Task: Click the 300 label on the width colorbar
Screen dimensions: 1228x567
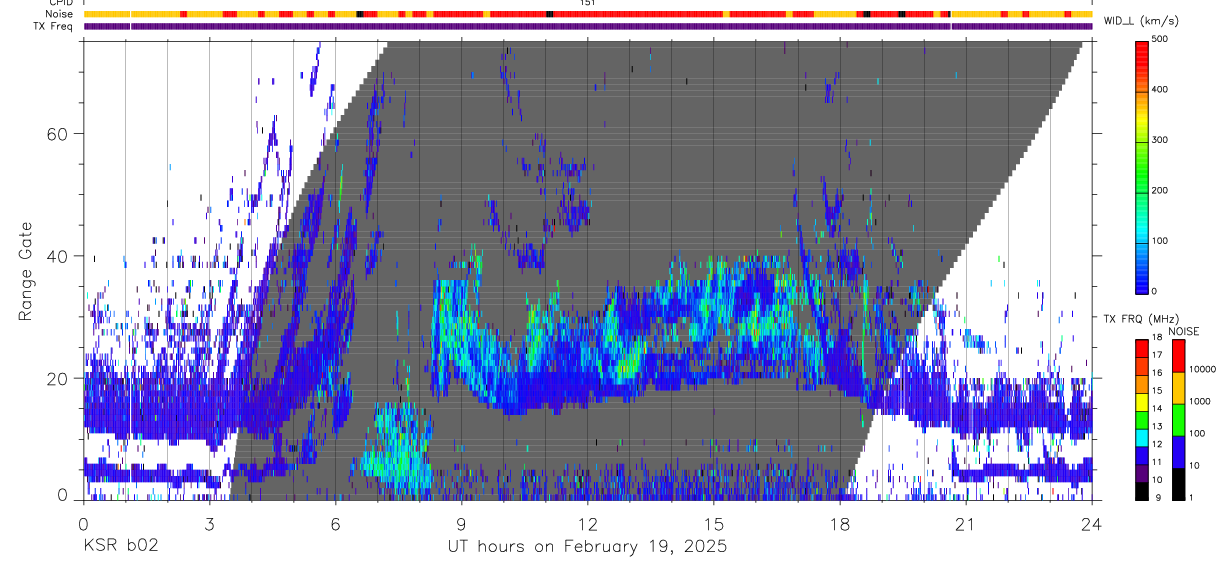Action: point(1160,140)
